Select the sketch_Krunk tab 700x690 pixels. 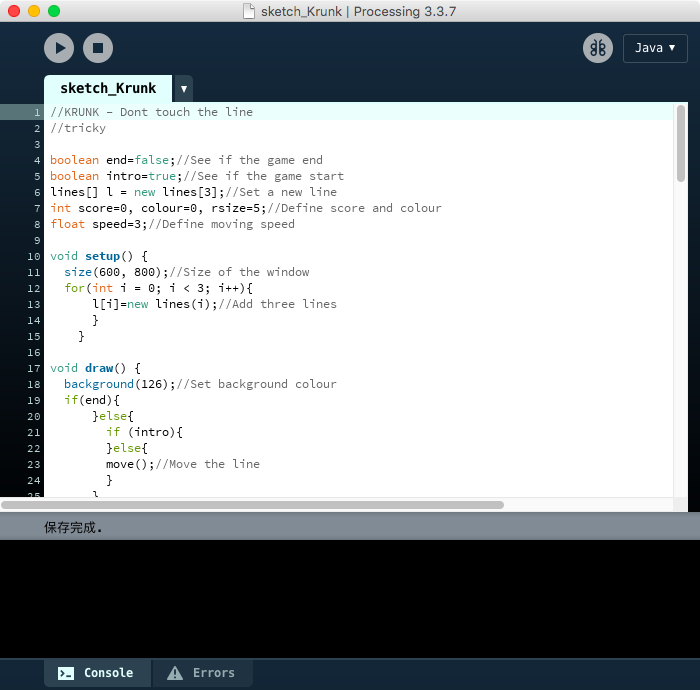[x=108, y=88]
